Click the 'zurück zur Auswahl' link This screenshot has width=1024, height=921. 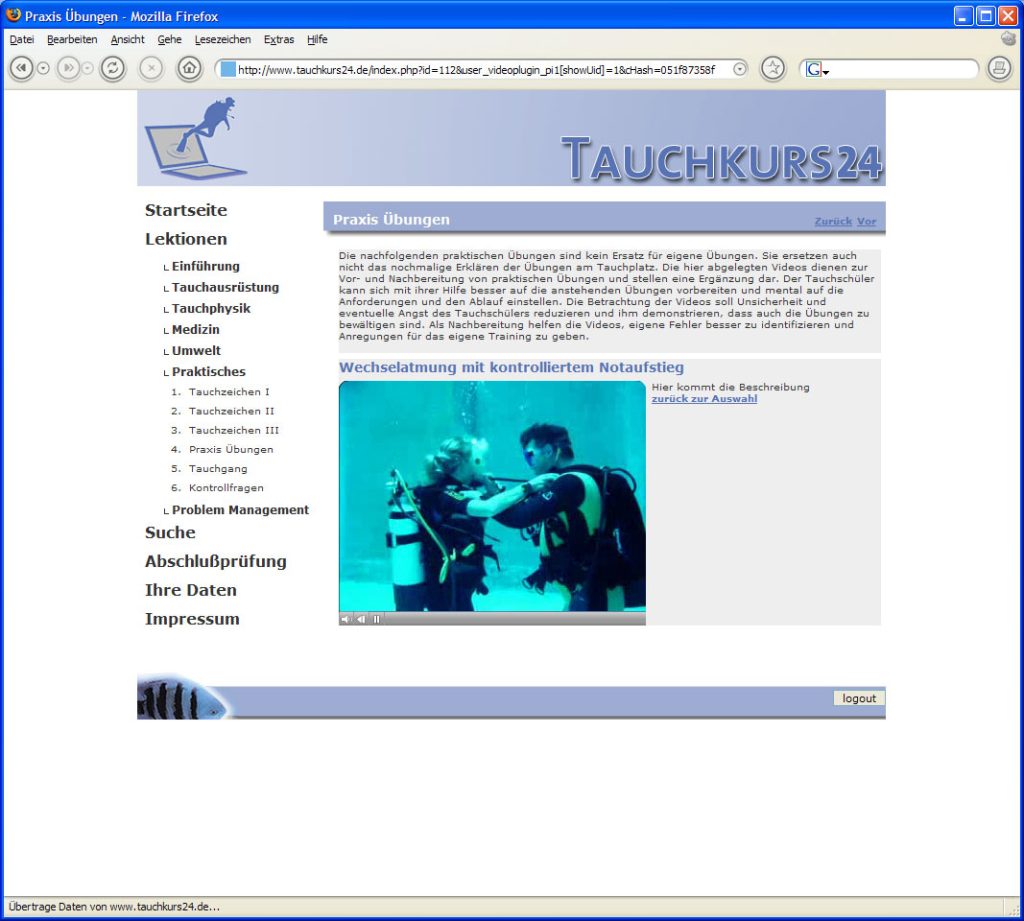[x=704, y=399]
